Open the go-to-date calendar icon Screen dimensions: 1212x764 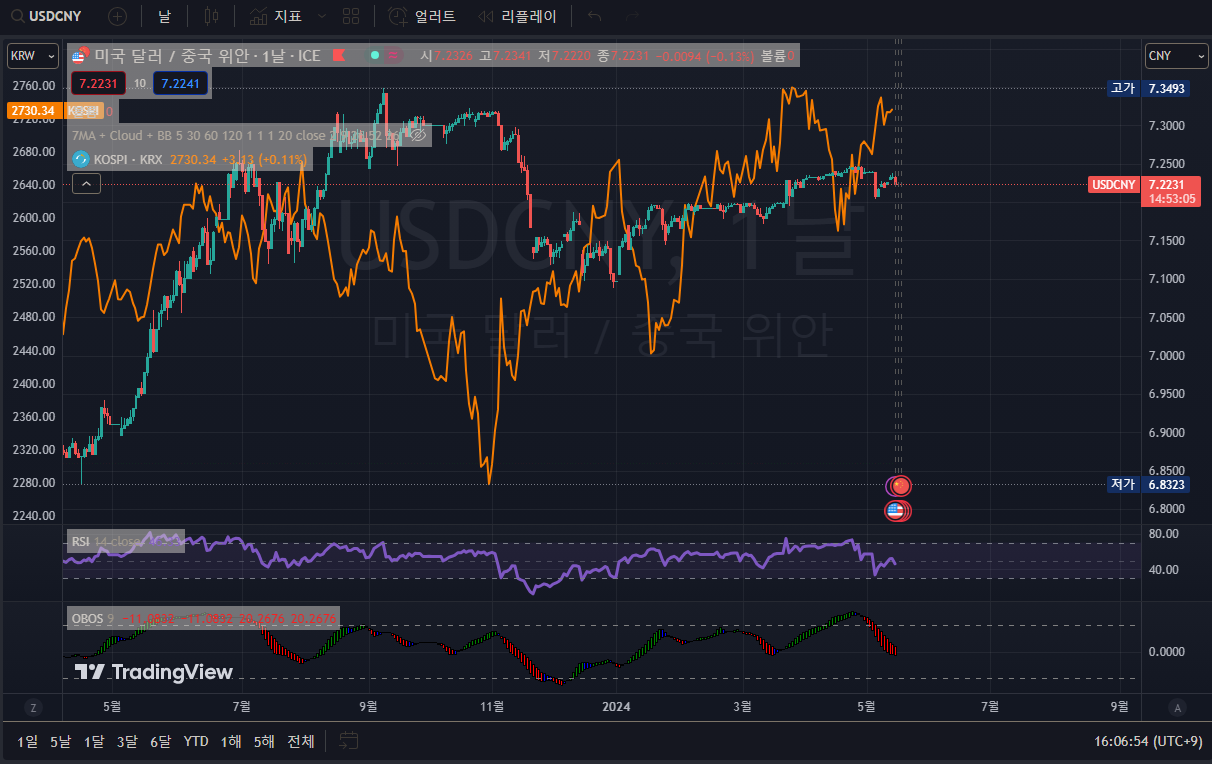[x=348, y=741]
